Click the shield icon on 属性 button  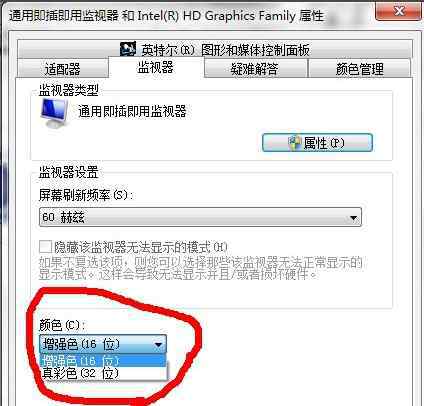pos(295,143)
